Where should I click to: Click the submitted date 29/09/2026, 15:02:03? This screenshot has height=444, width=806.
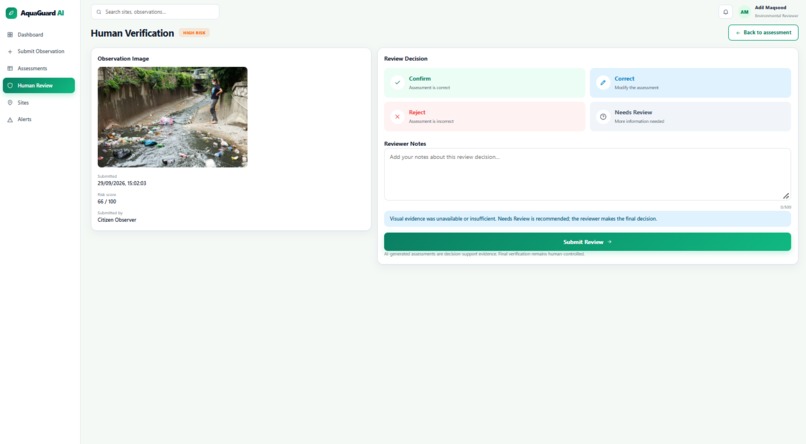(x=122, y=183)
